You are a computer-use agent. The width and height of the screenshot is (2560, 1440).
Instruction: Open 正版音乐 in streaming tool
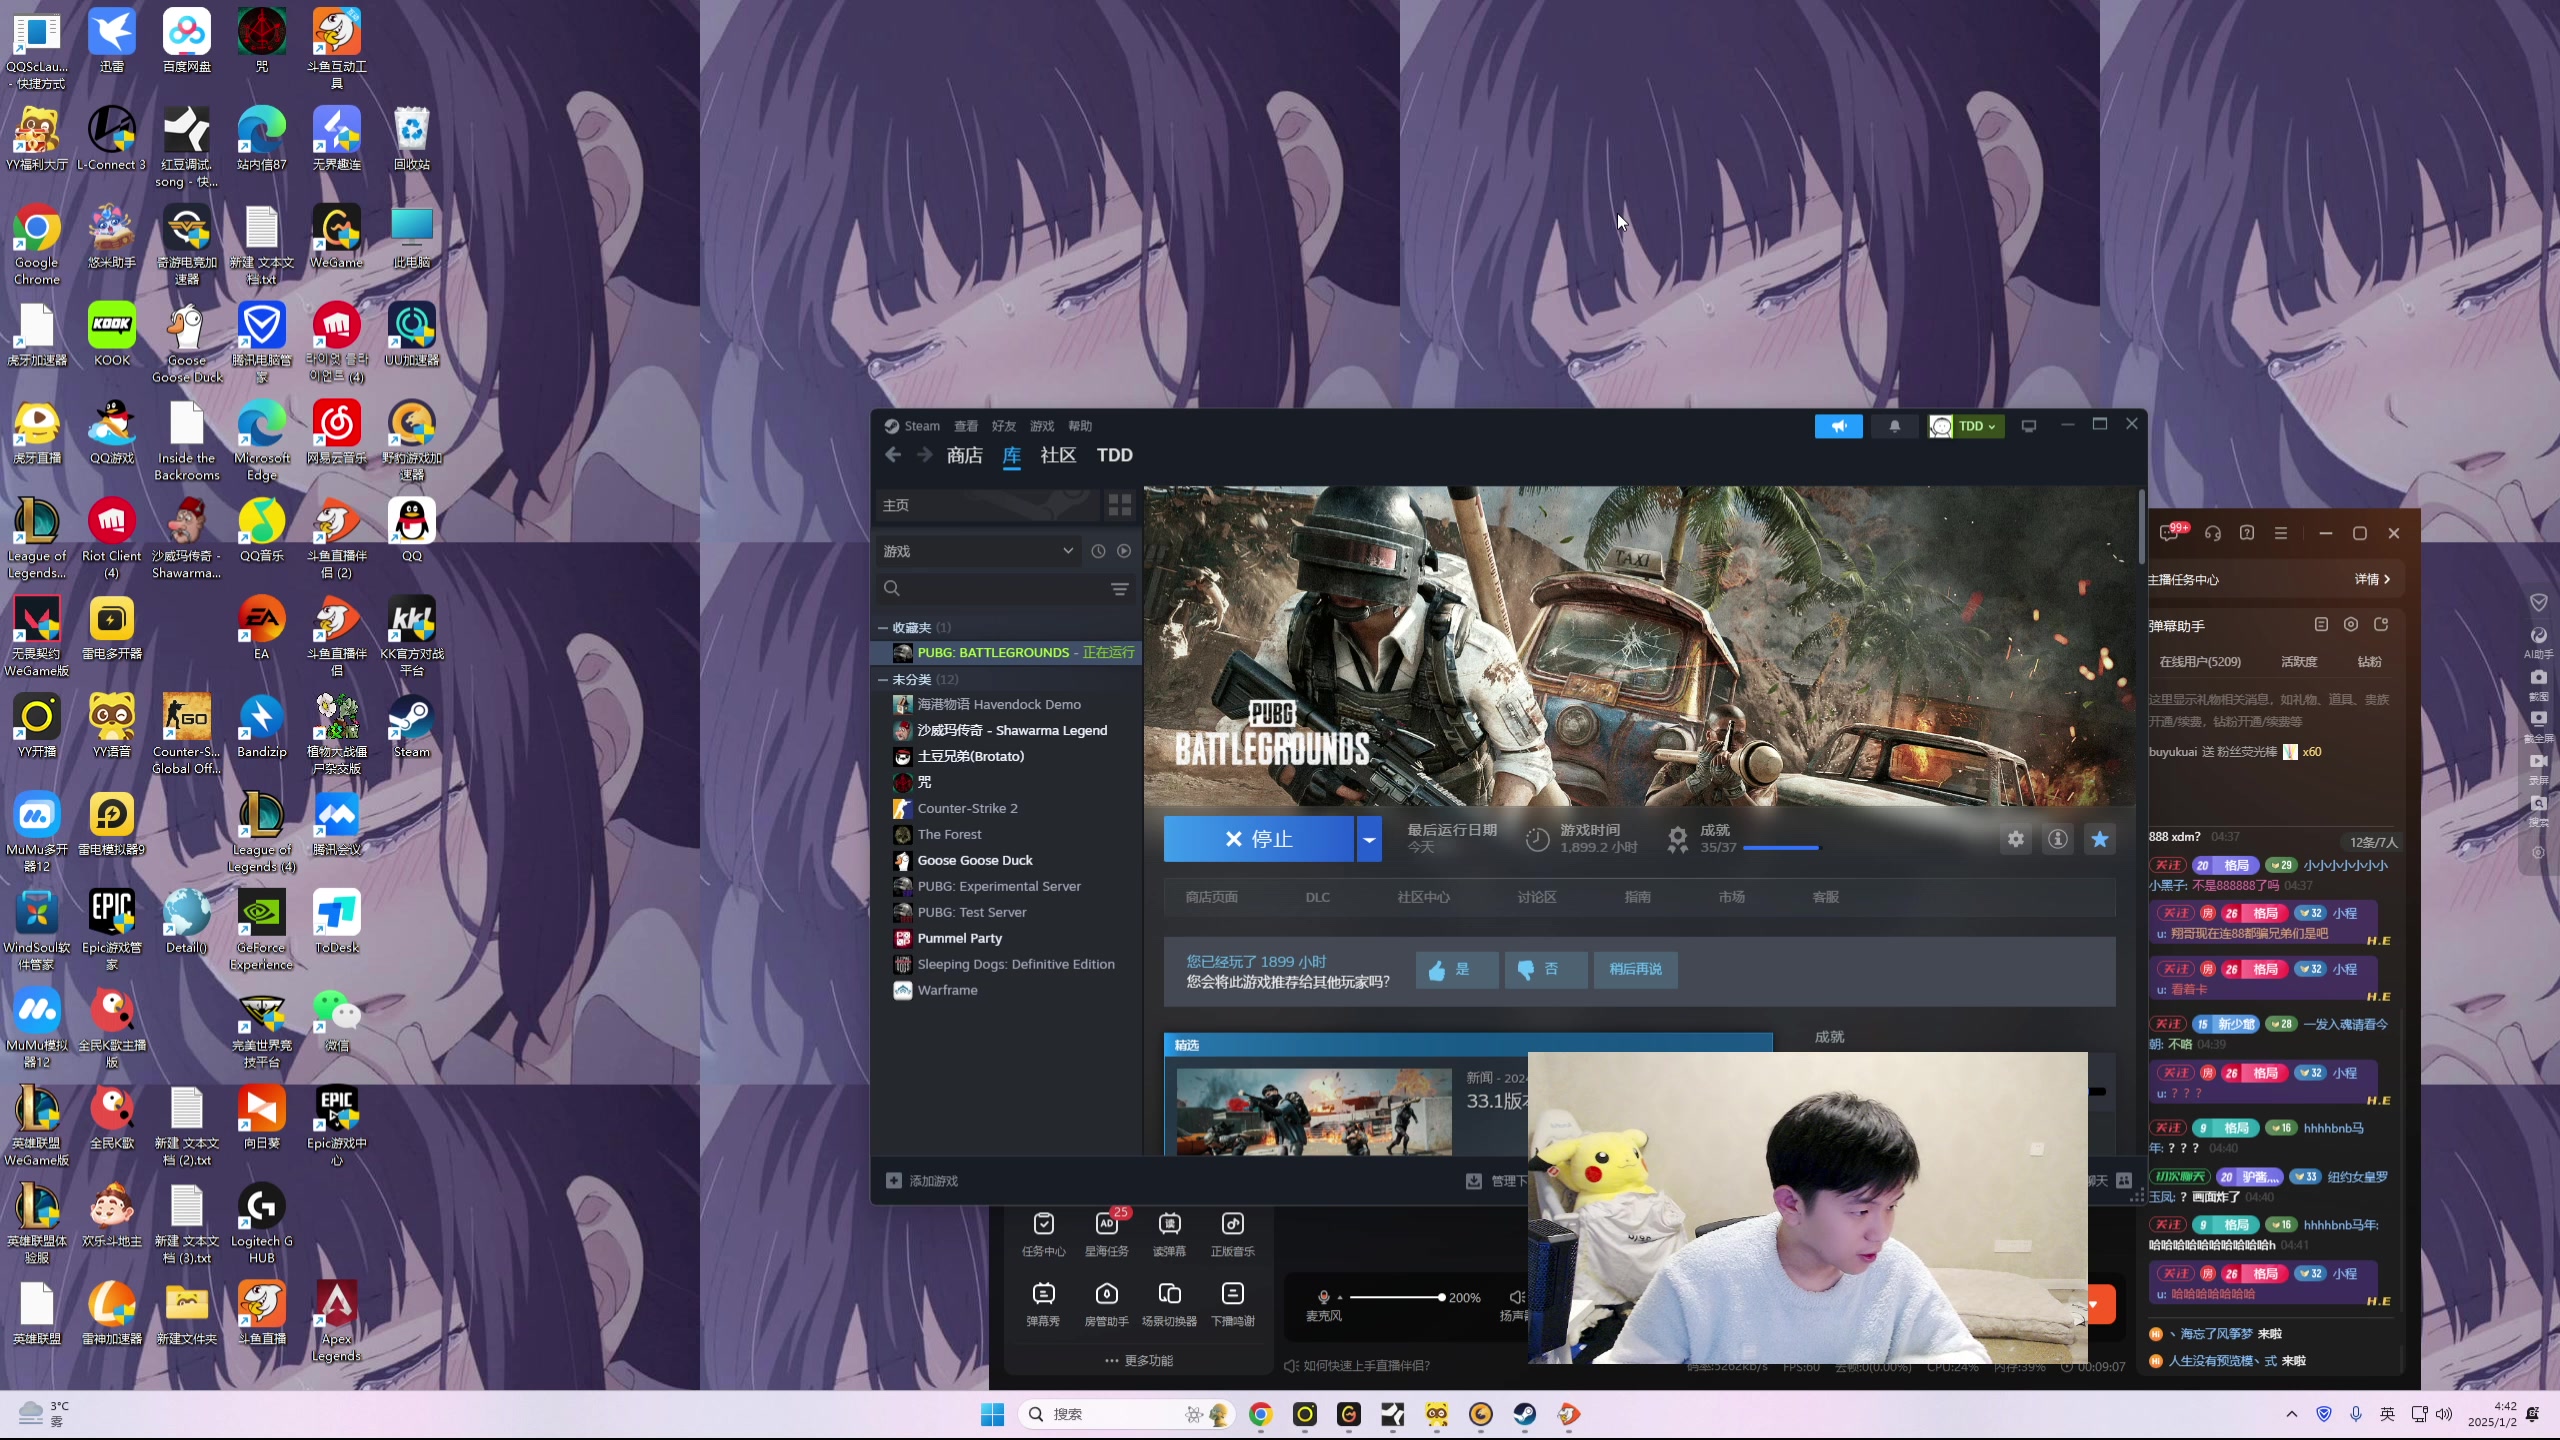1232,1234
